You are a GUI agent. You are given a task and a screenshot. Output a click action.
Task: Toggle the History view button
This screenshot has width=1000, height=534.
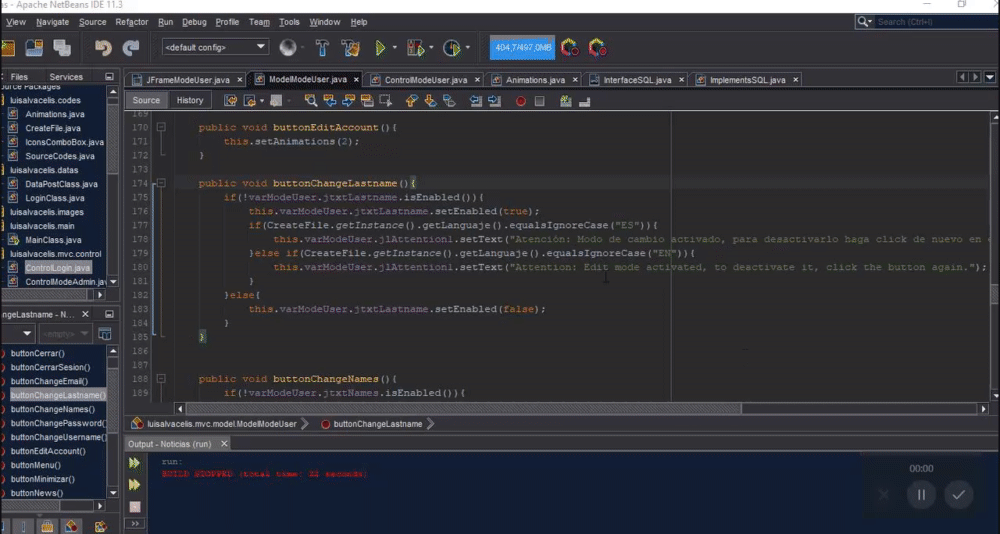[190, 100]
